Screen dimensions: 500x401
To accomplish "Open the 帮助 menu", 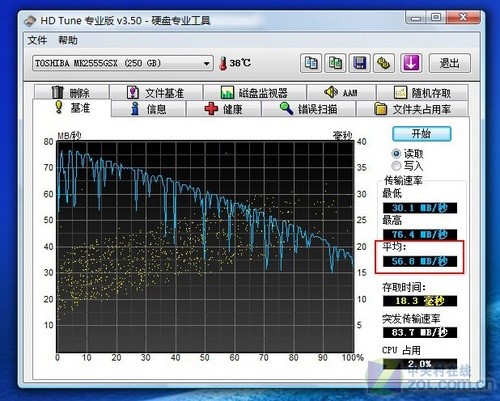I will coord(68,40).
